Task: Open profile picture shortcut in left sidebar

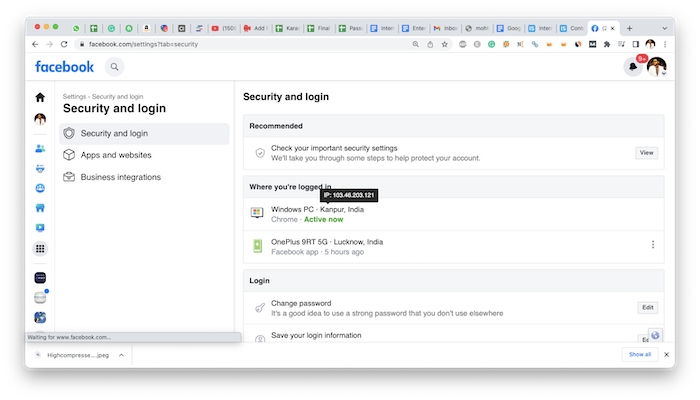Action: (x=40, y=119)
